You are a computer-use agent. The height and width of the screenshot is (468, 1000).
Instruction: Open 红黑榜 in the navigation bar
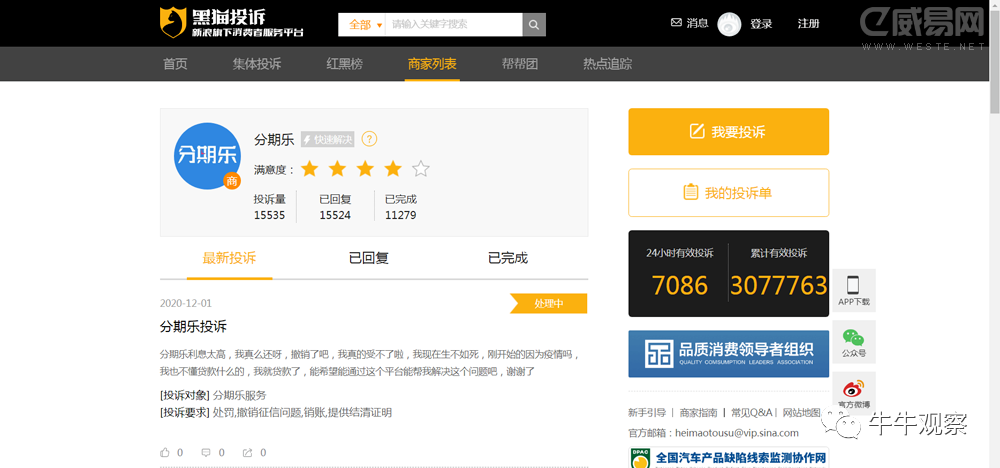click(x=344, y=64)
